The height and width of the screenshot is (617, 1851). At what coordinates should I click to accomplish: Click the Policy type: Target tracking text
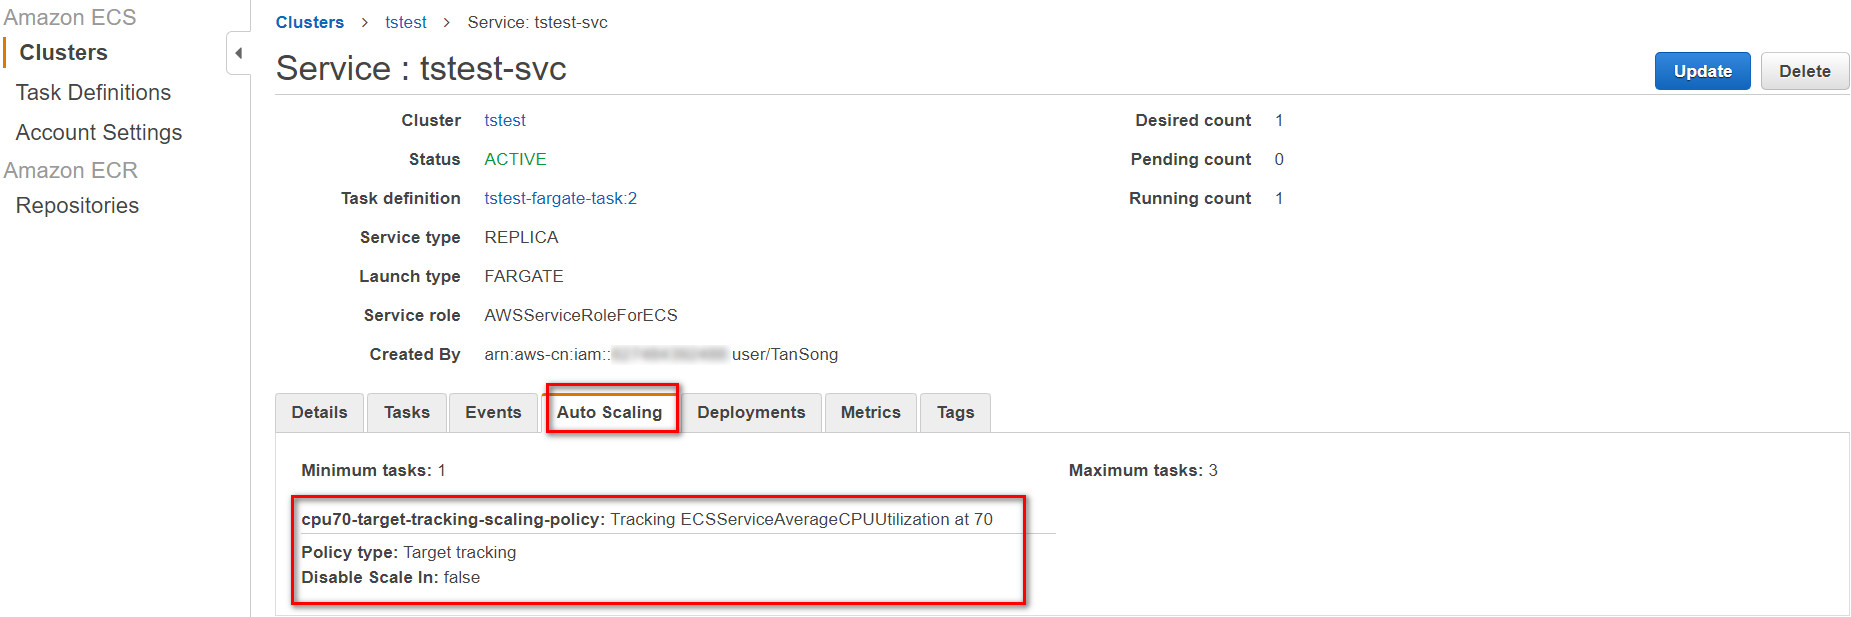pos(409,552)
